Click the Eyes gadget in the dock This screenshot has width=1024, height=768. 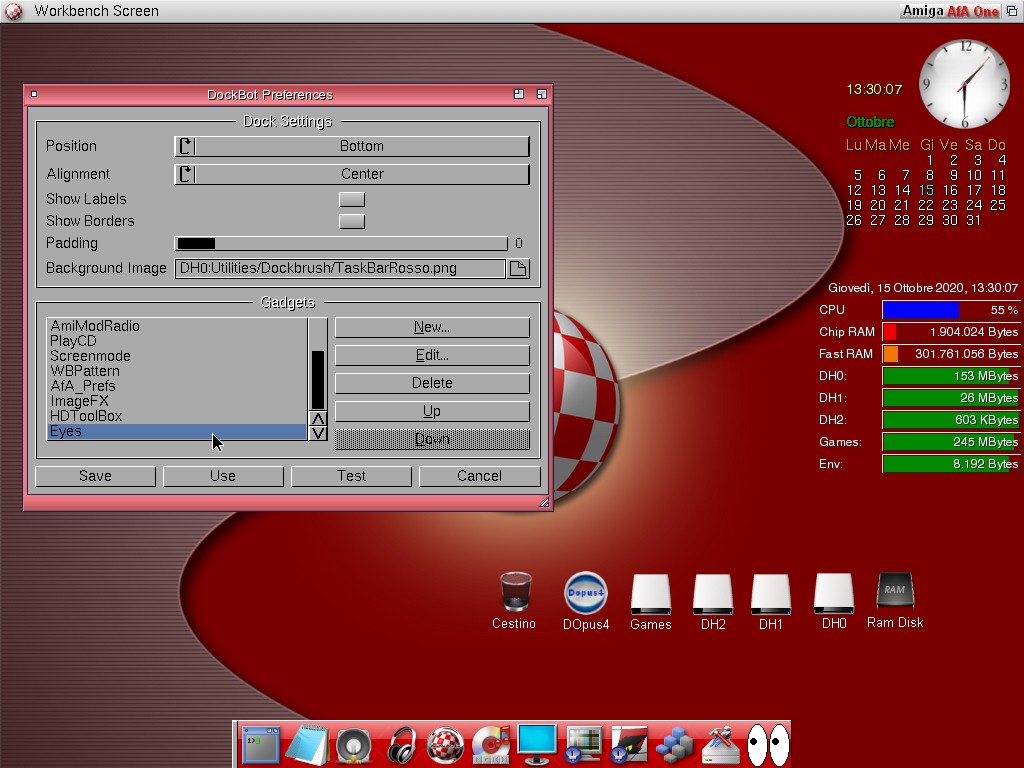[768, 745]
